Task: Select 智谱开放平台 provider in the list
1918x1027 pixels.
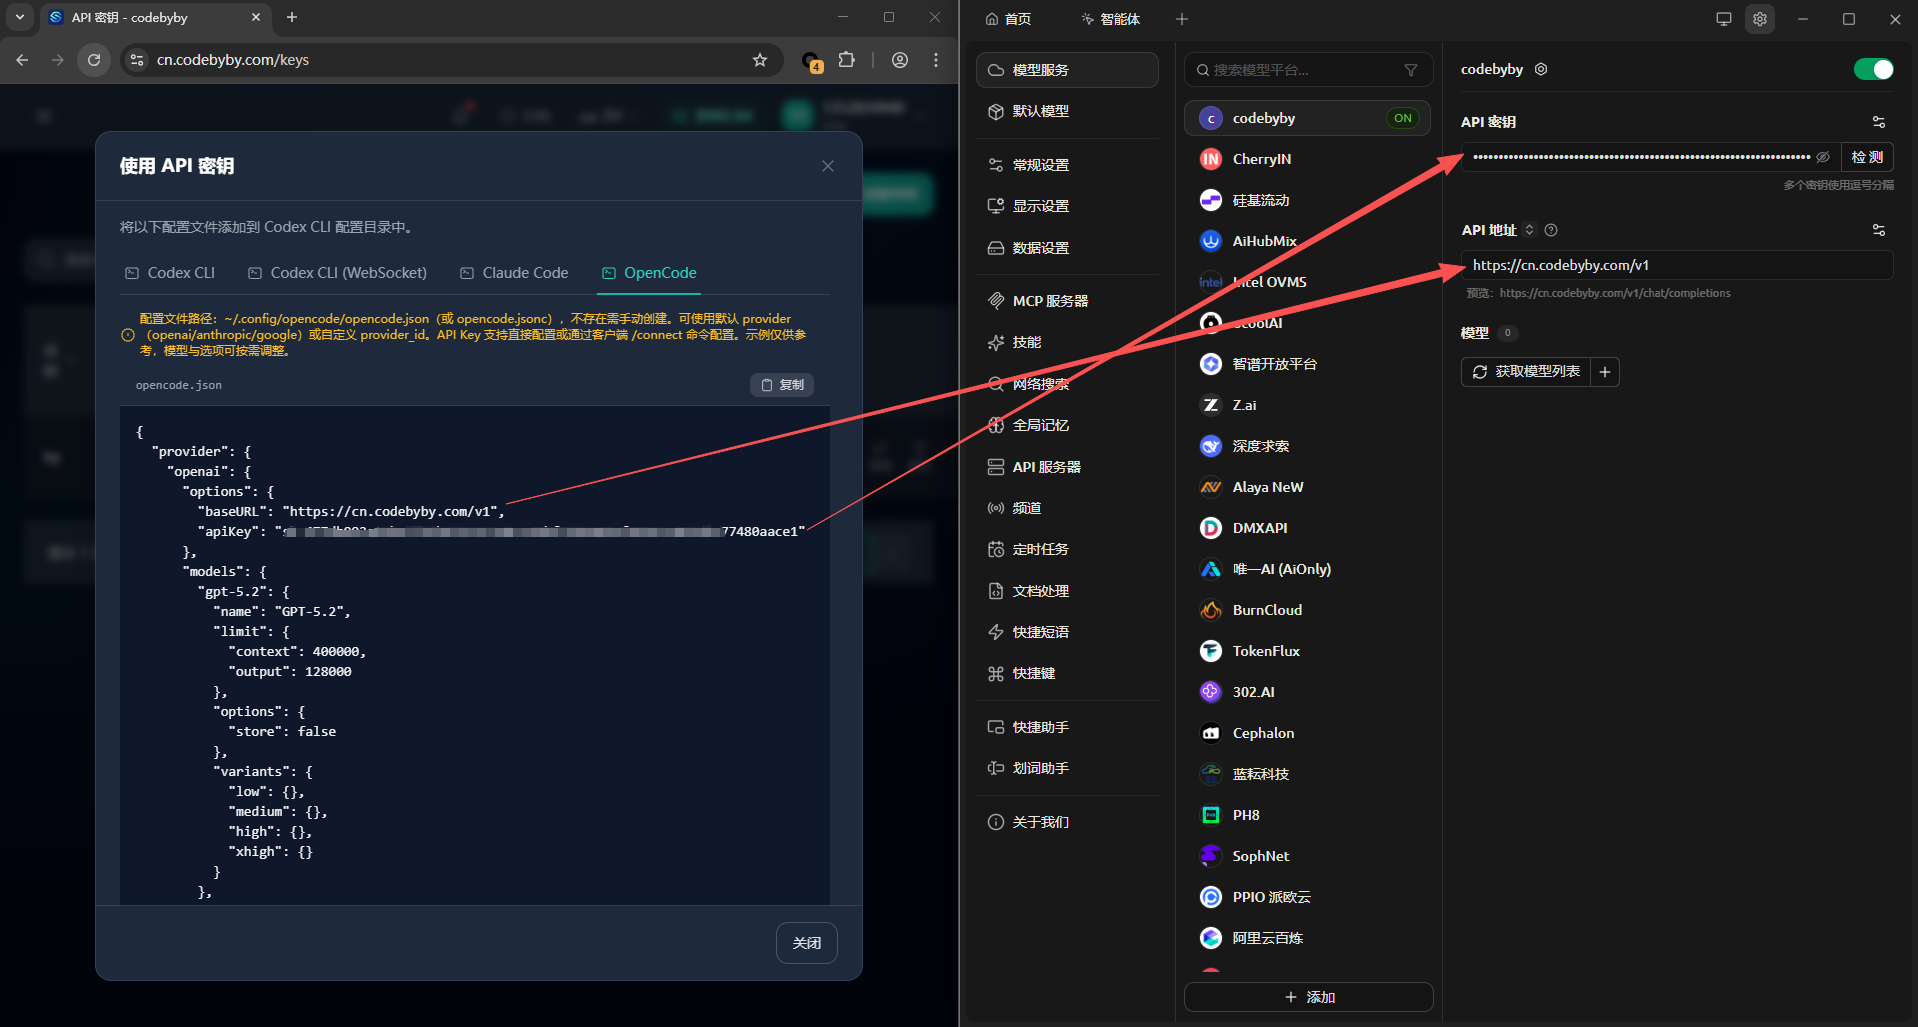Action: pyautogui.click(x=1308, y=364)
